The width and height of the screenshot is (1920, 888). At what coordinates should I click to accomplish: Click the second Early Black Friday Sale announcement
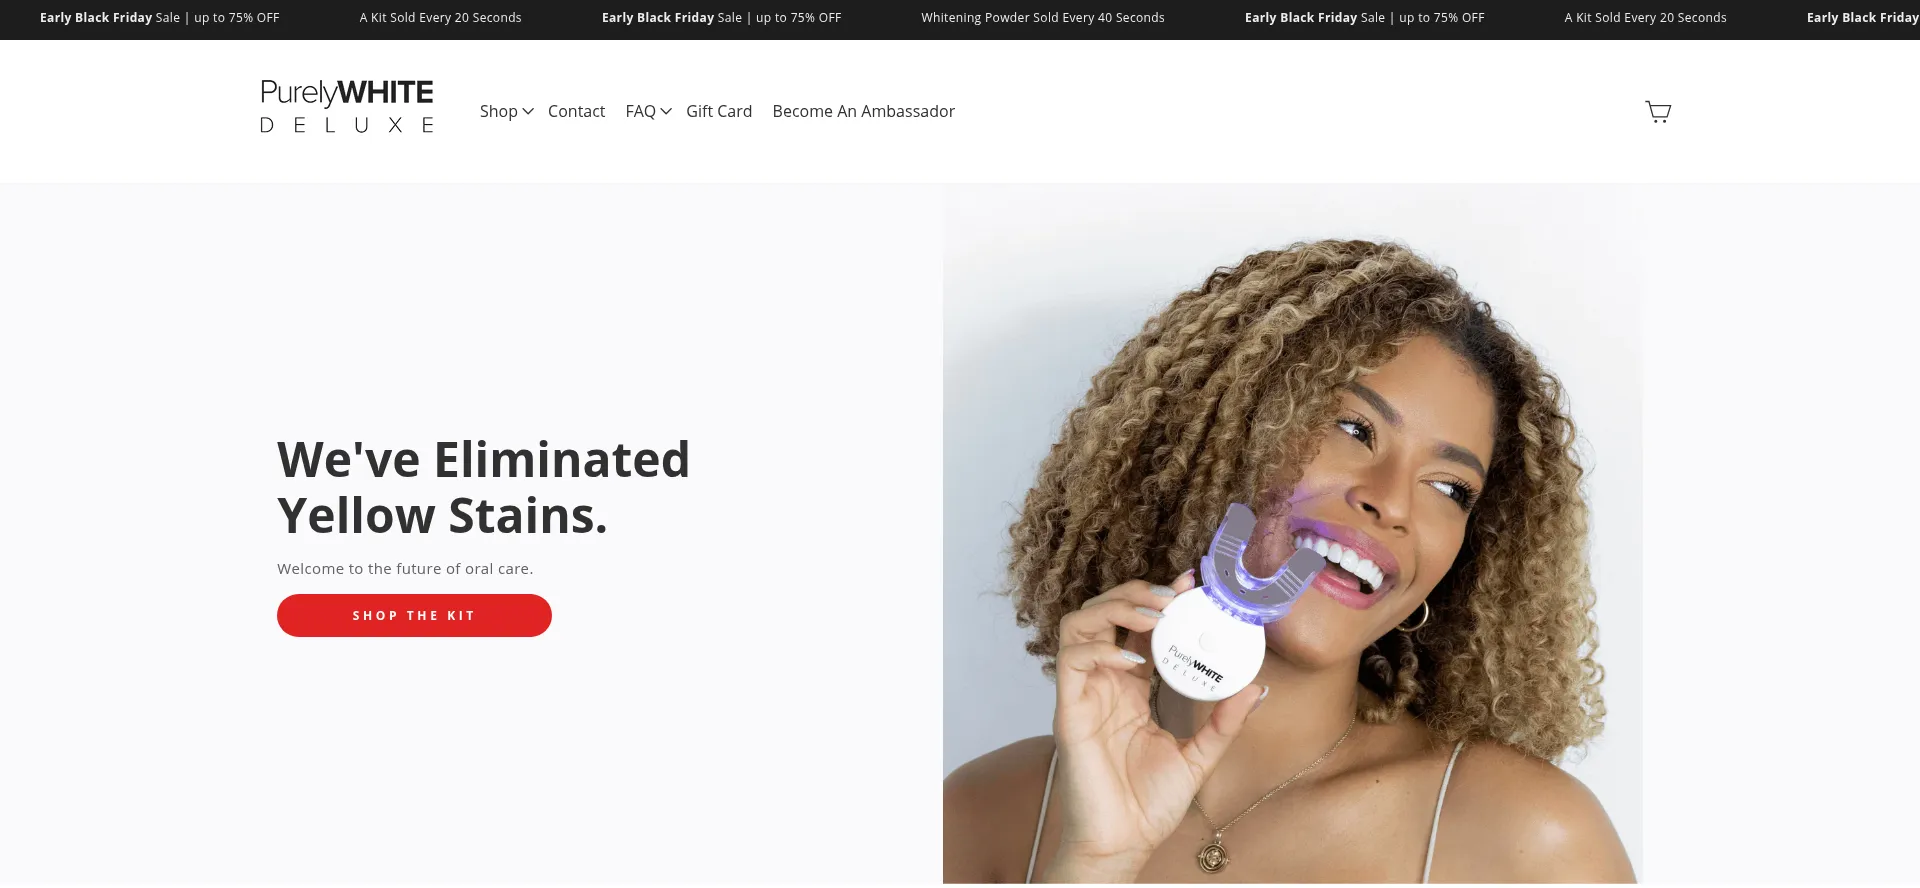(x=721, y=18)
